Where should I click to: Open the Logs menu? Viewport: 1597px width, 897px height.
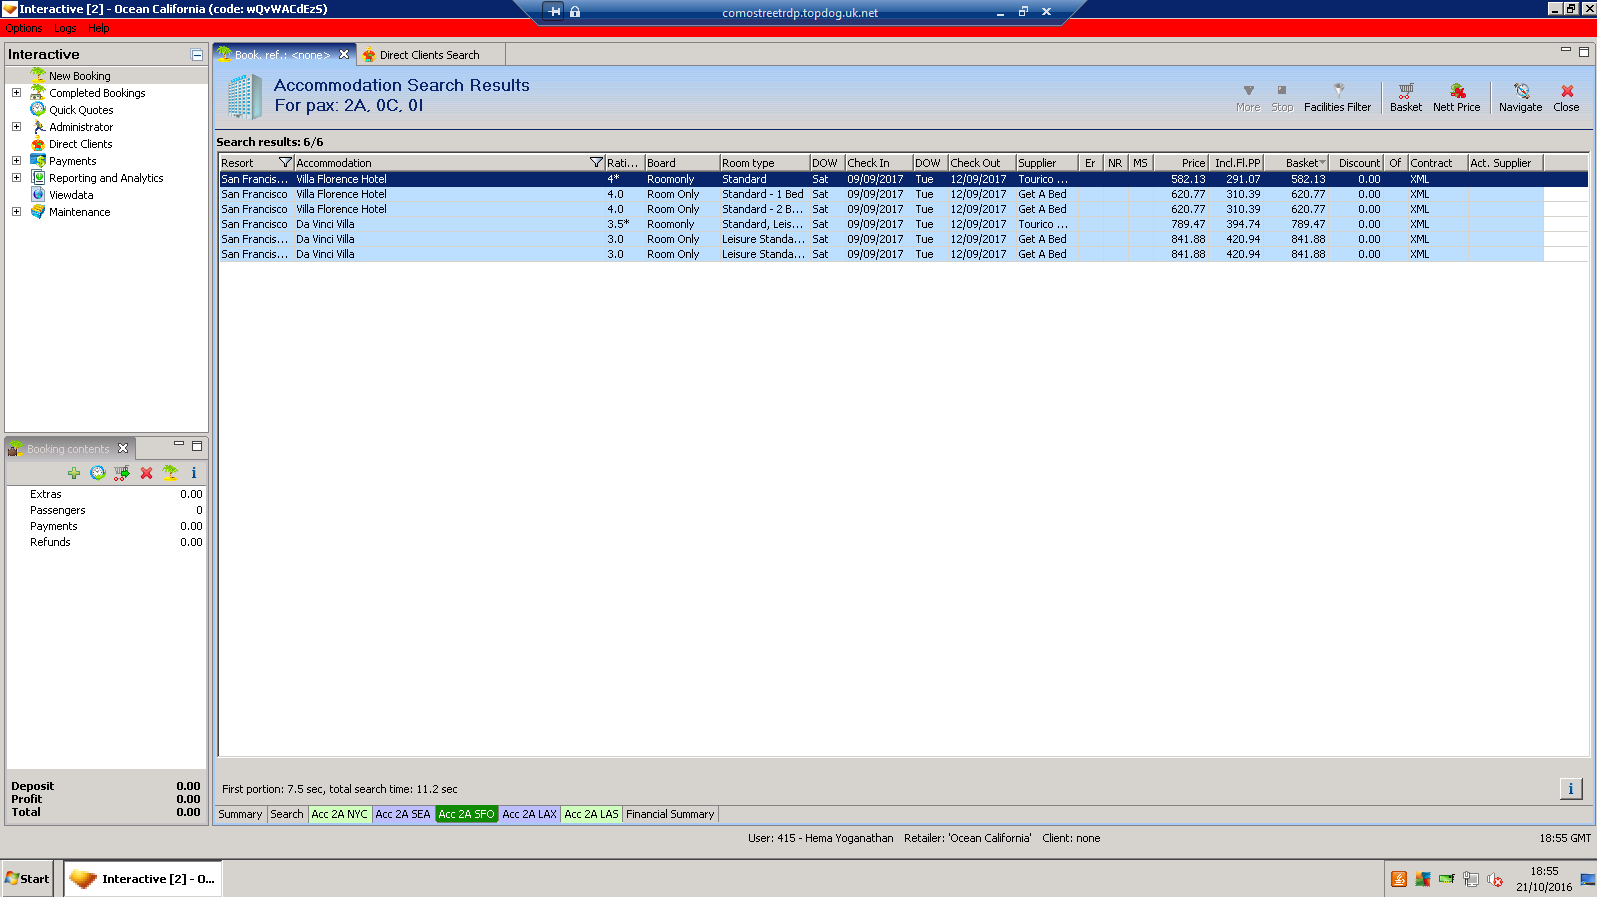point(65,28)
